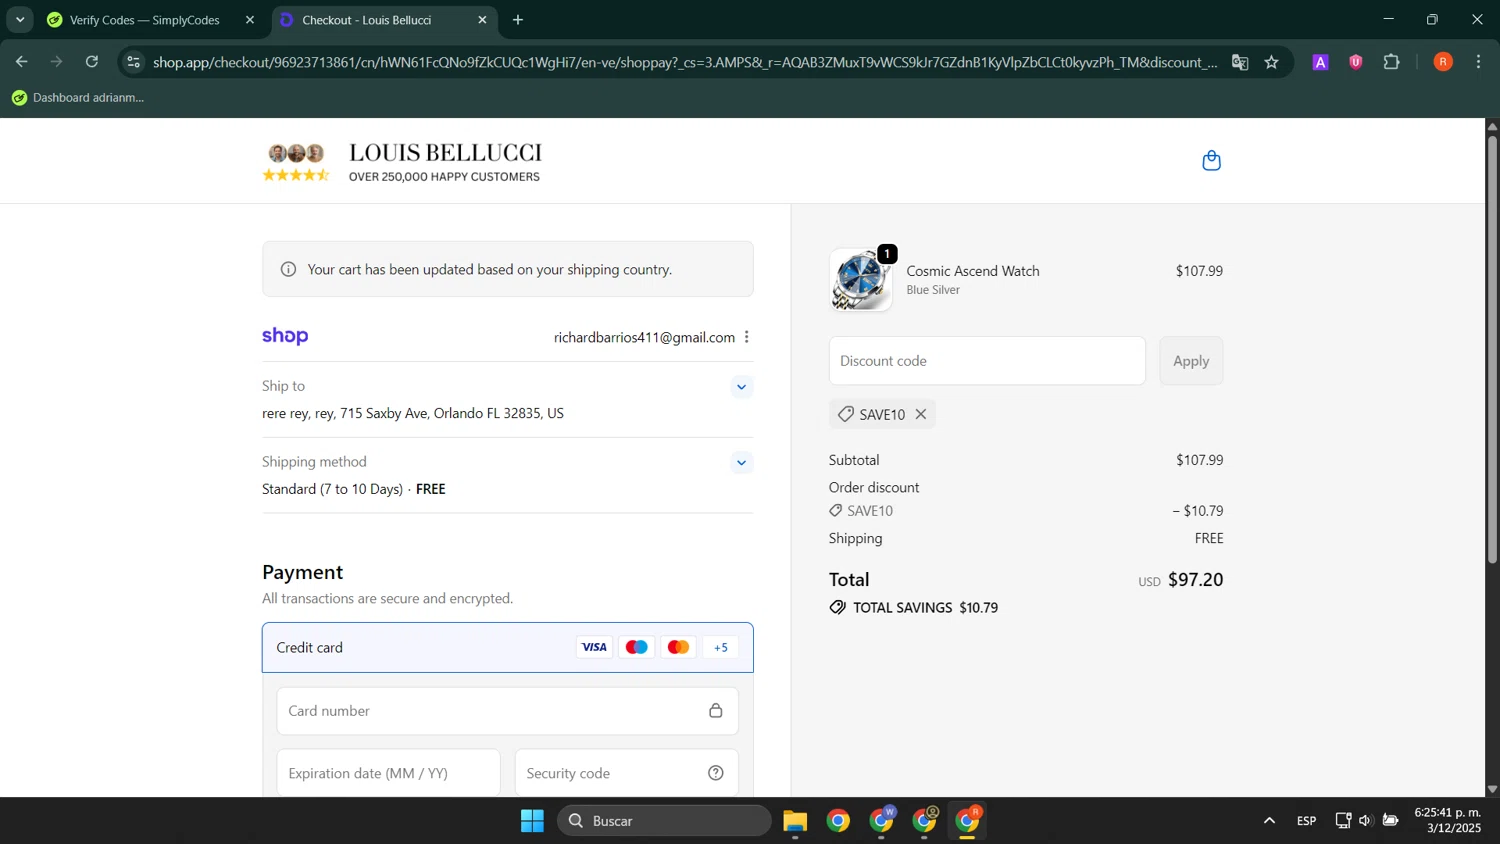1500x844 pixels.
Task: Switch to Verify Codes SimplyCodes tab
Action: click(x=145, y=20)
